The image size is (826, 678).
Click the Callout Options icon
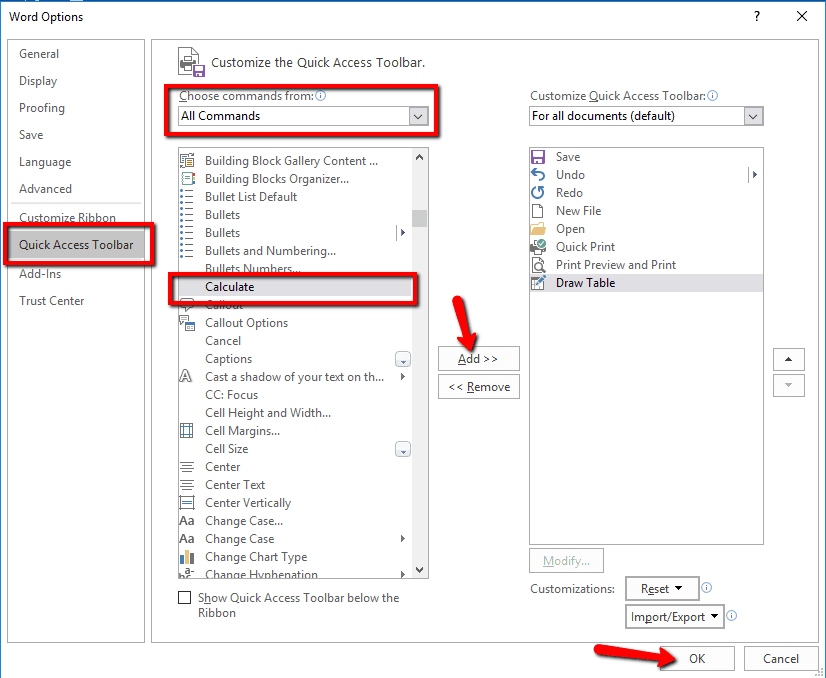coord(187,322)
